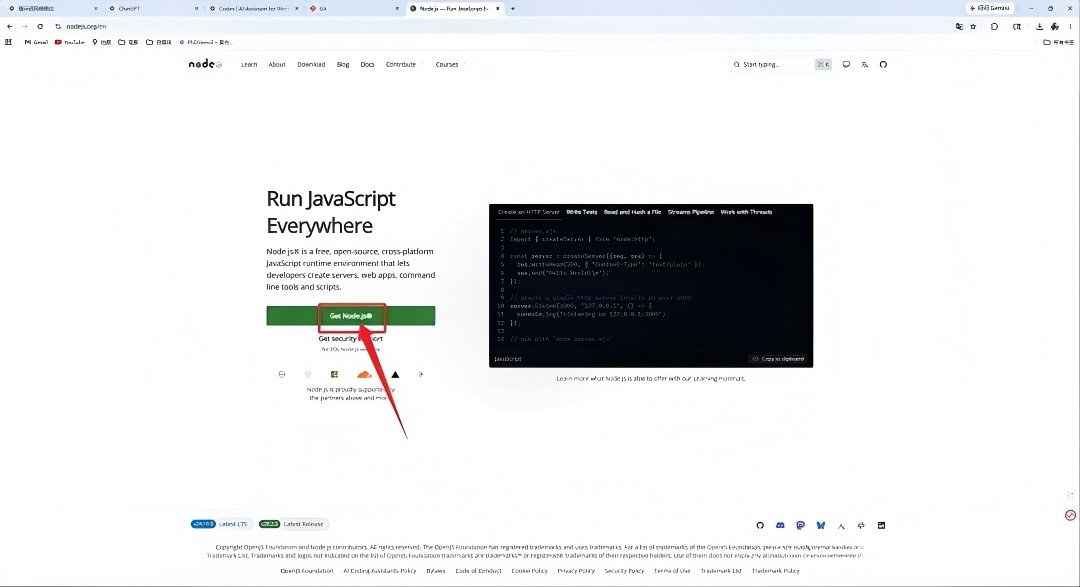Click the Bluesky butterfly icon in the footer
Viewport: 1080px width, 587px height.
820,525
